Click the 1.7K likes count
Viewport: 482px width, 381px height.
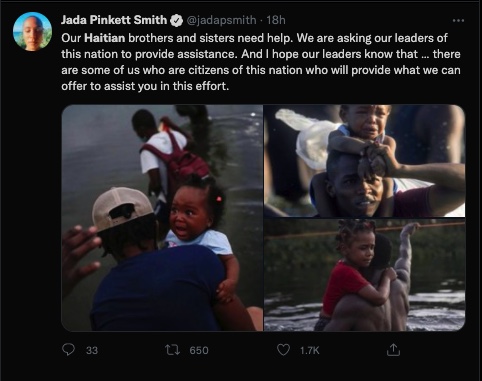click(309, 350)
